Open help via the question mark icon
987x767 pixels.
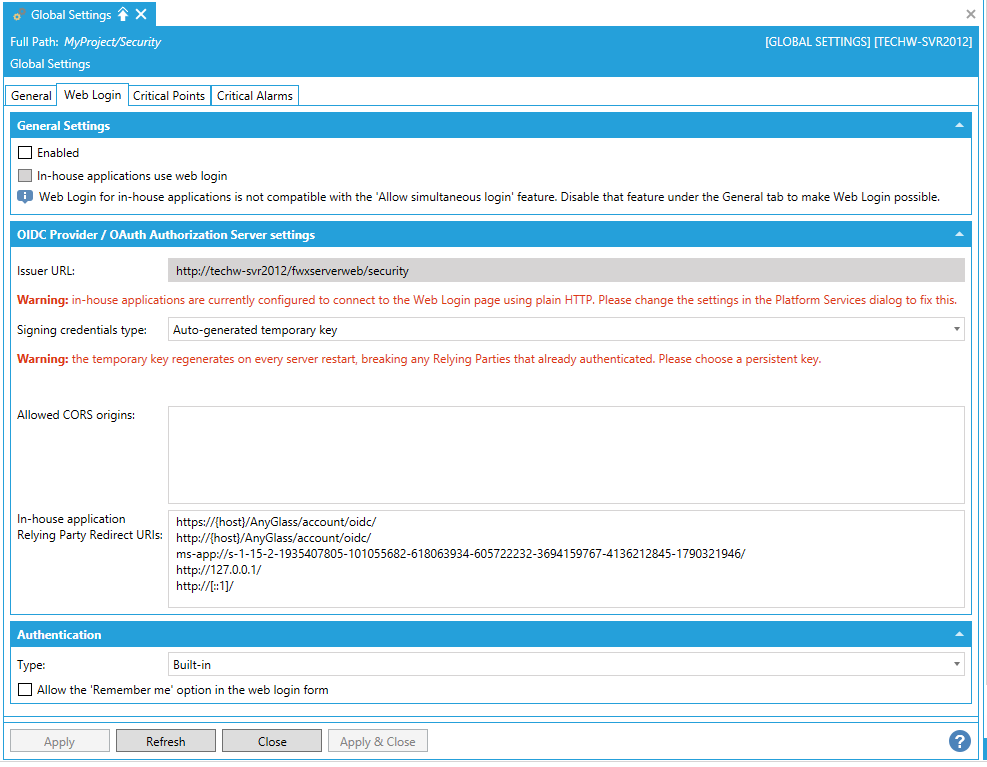click(960, 741)
